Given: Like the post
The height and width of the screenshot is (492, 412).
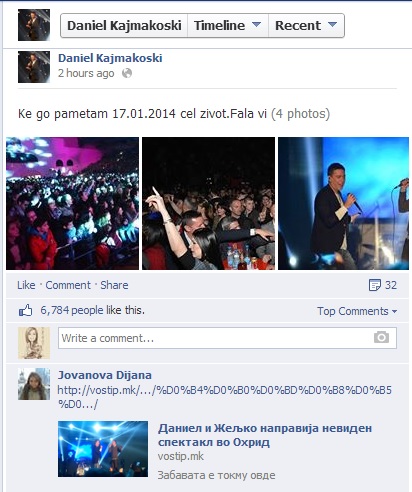Looking at the screenshot, I should click(26, 285).
